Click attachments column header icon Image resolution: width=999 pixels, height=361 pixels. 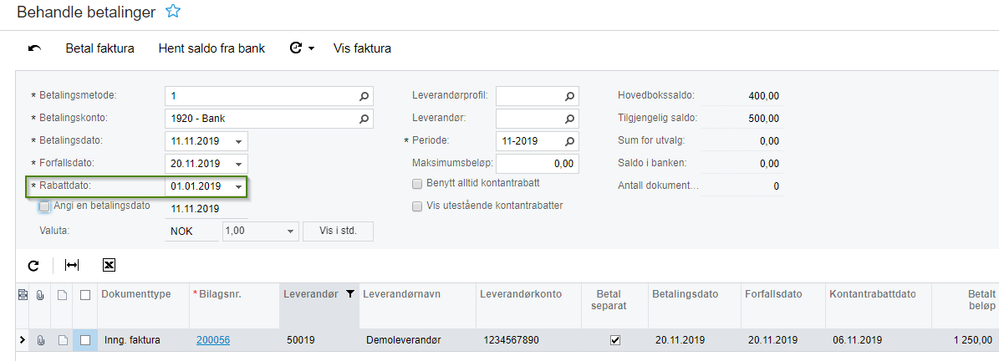coord(40,295)
